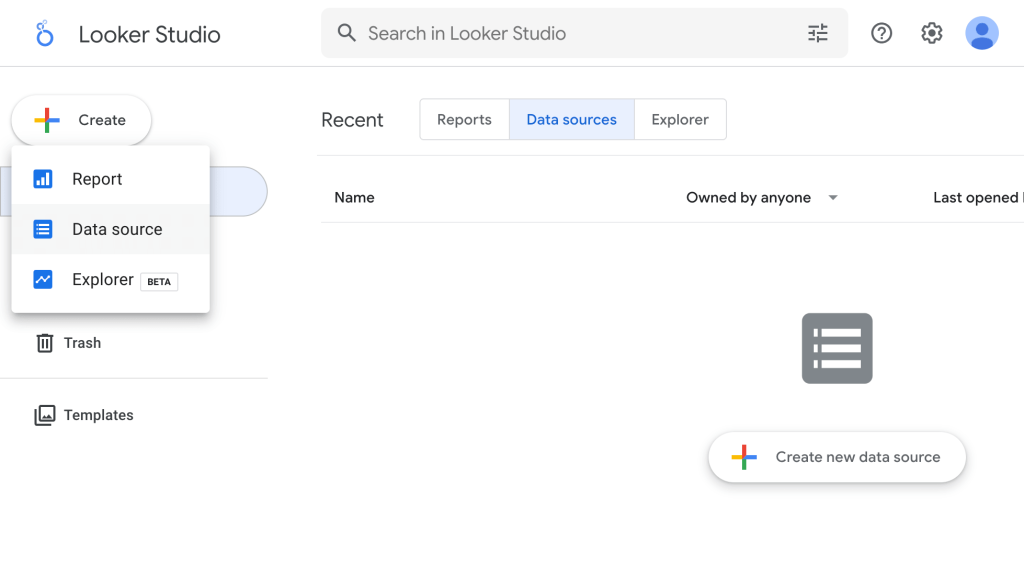Sort by the Name column header

(354, 197)
